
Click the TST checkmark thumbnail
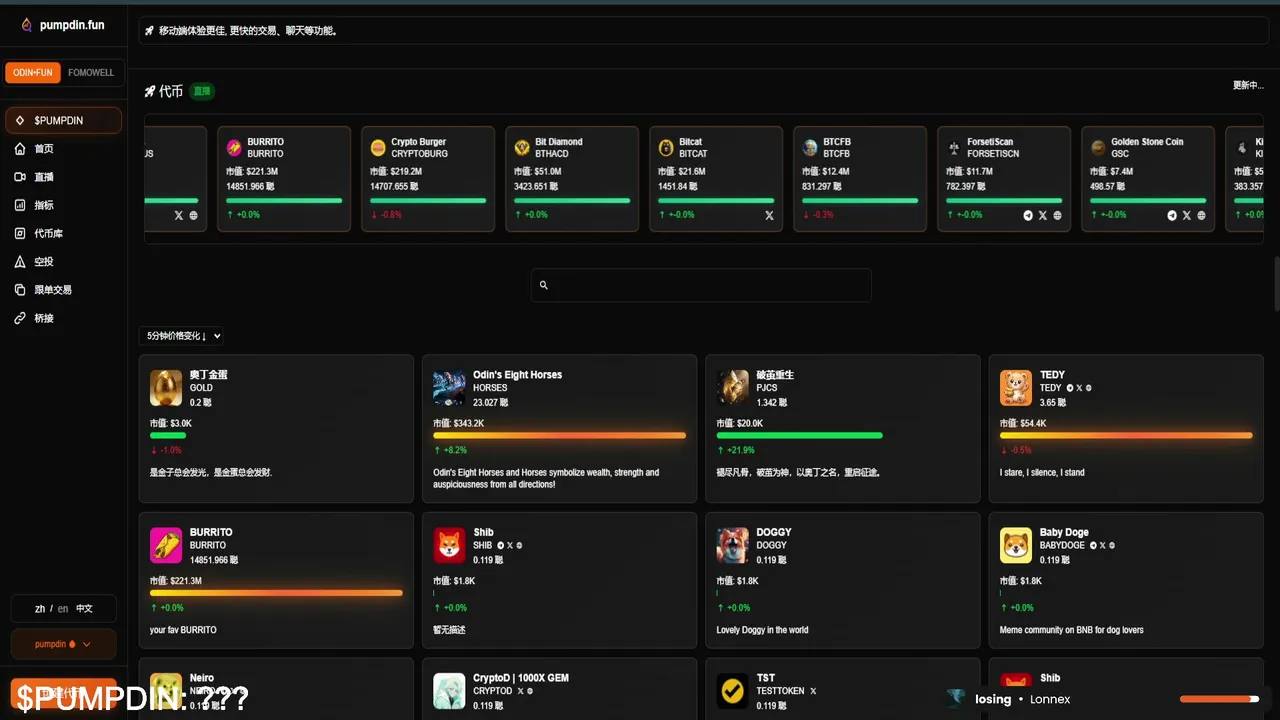(733, 691)
